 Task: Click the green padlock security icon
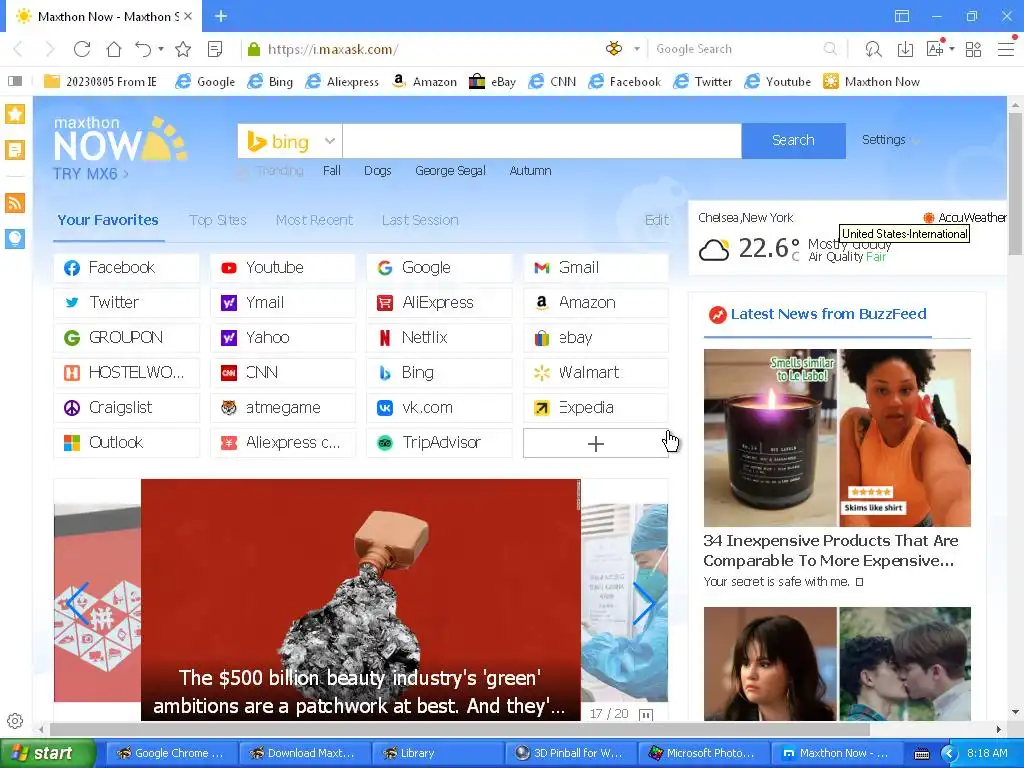pos(254,49)
